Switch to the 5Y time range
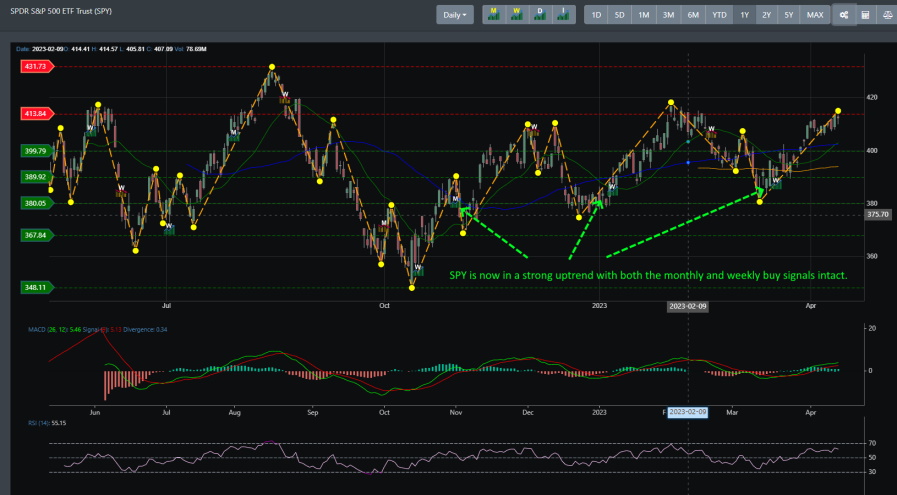This screenshot has height=495, width=897. (x=789, y=15)
